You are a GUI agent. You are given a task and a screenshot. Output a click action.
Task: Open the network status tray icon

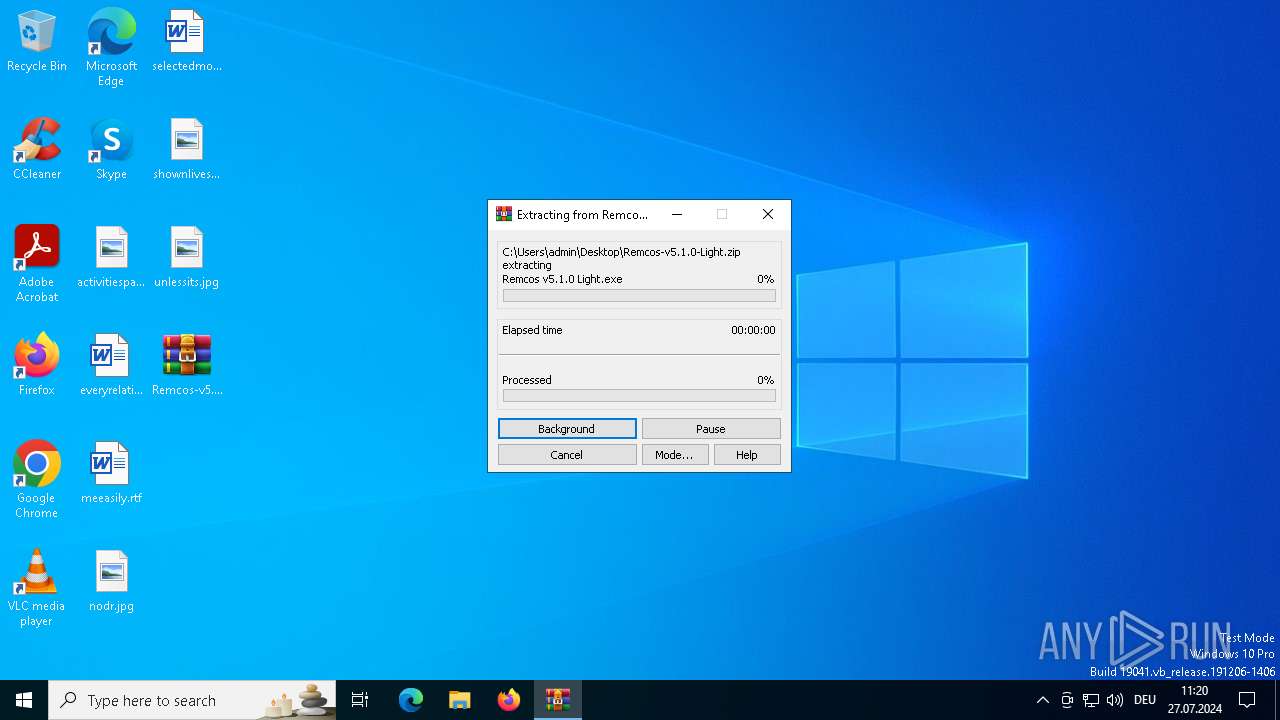1091,700
